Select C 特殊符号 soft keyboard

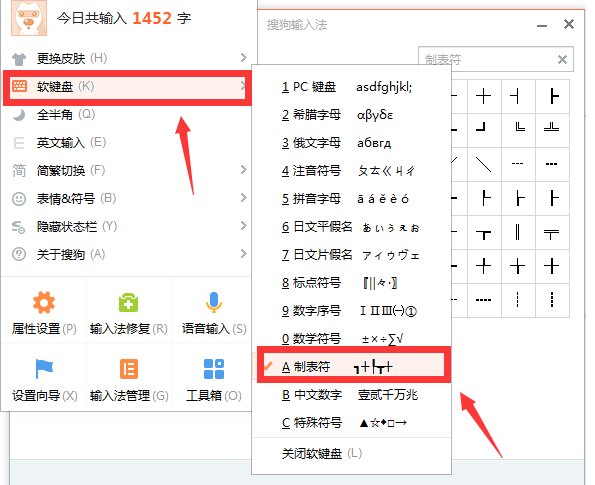click(x=351, y=422)
